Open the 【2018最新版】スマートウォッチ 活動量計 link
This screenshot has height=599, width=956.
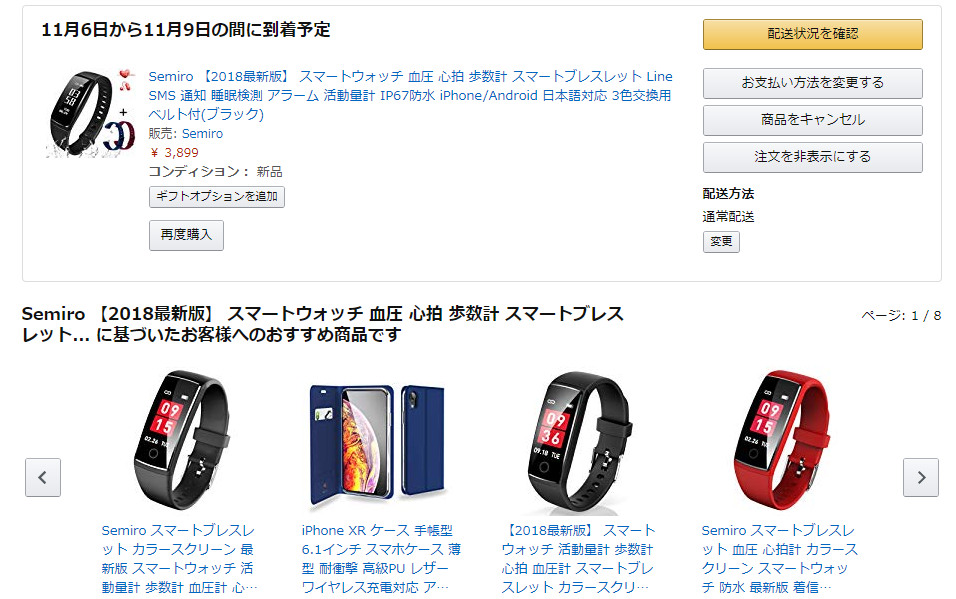point(578,559)
